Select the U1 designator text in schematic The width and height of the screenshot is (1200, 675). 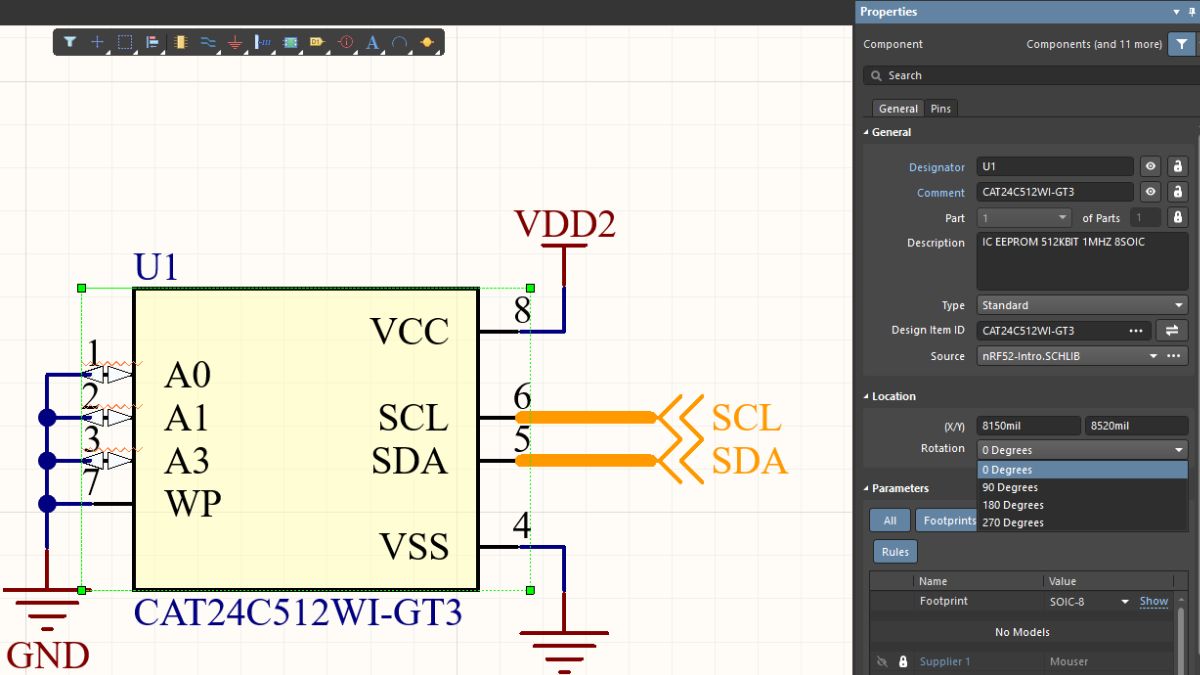pyautogui.click(x=156, y=267)
